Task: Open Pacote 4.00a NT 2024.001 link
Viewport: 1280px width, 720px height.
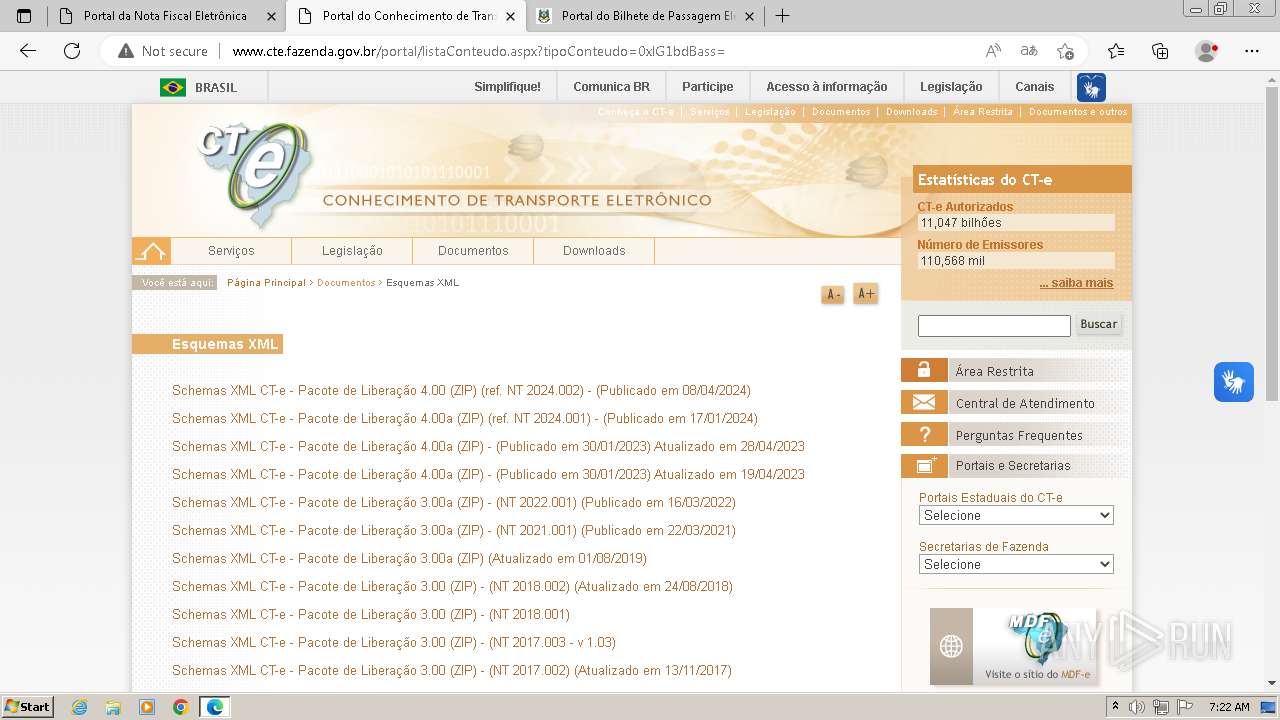Action: [x=465, y=419]
